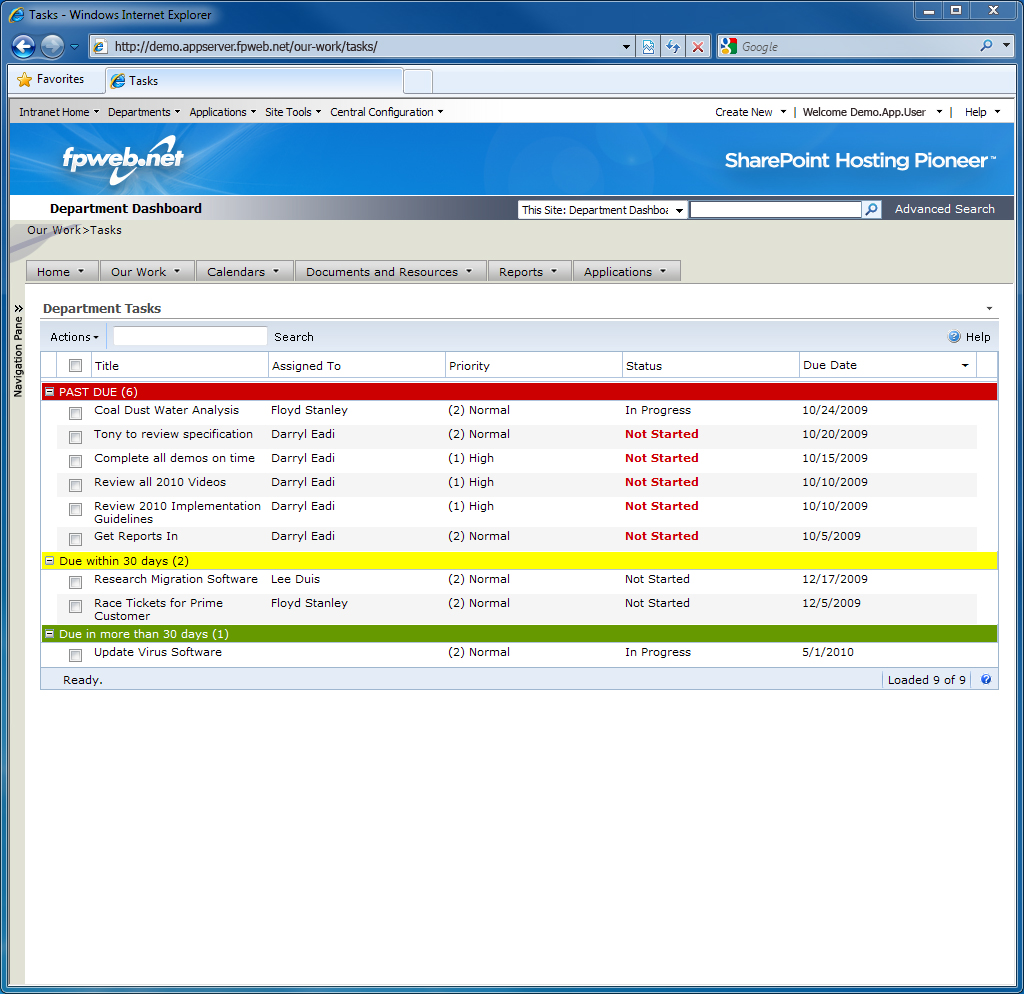
Task: Click the Favorites star icon
Action: (x=25, y=80)
